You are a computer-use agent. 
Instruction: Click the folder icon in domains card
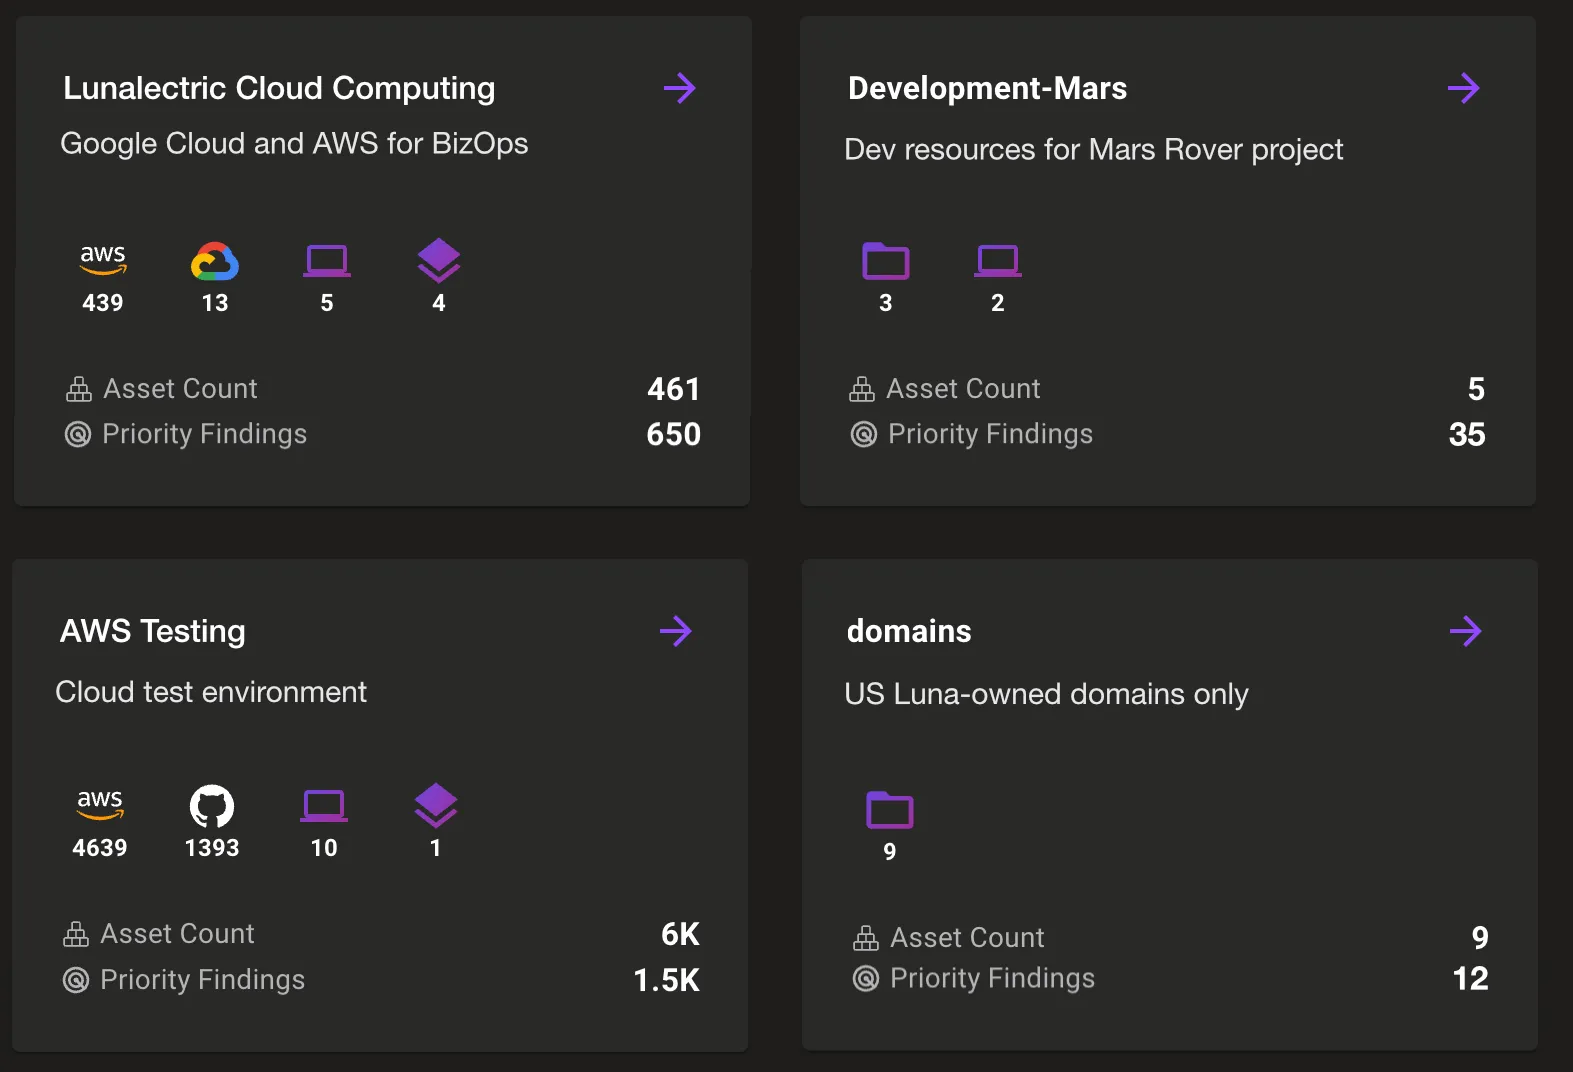[x=890, y=810]
